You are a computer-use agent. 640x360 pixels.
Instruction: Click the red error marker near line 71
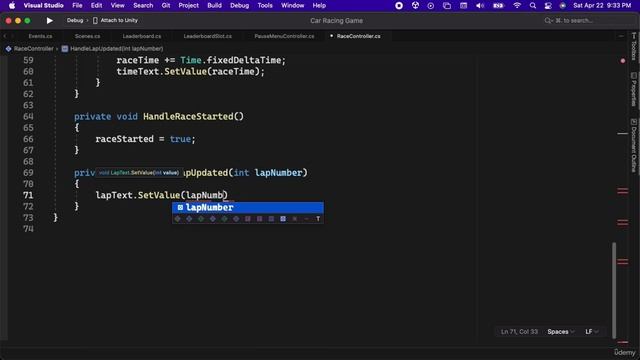[623, 191]
